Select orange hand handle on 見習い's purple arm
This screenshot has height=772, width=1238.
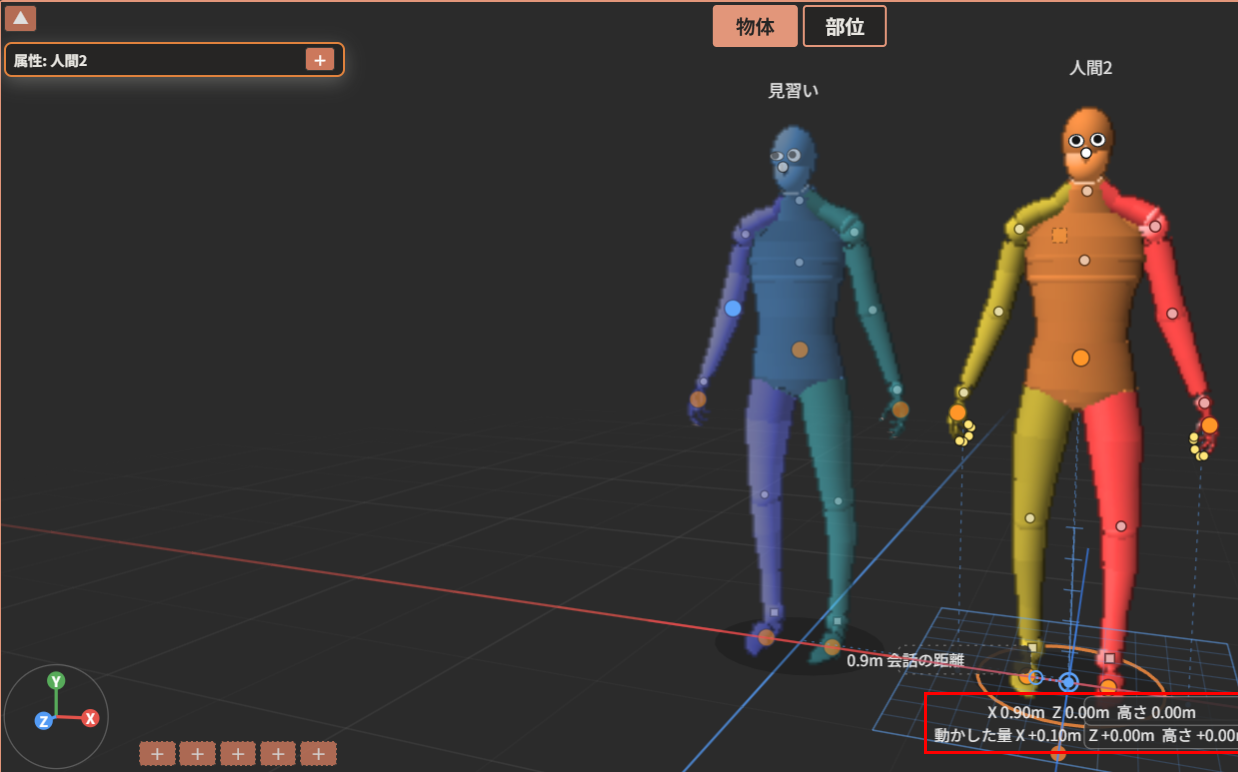point(698,398)
